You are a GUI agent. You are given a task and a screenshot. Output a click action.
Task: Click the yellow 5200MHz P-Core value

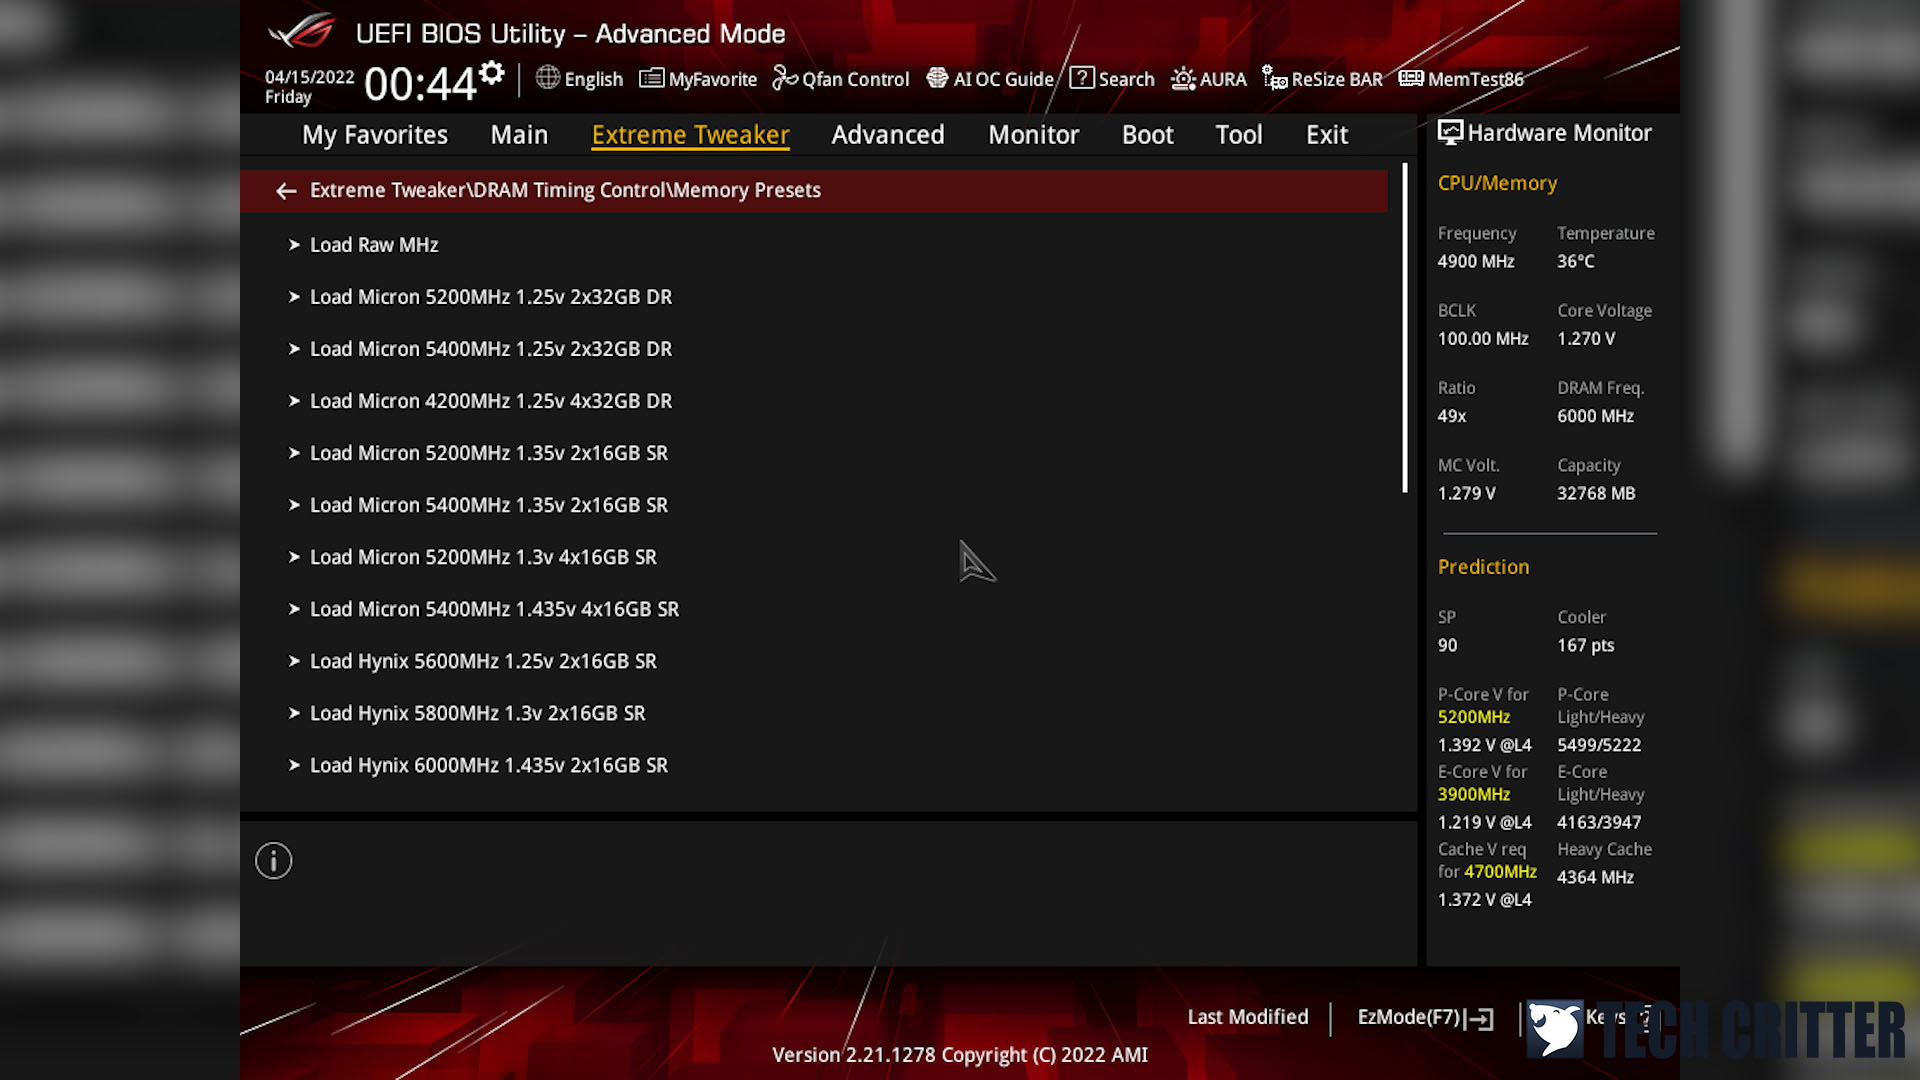pos(1474,717)
